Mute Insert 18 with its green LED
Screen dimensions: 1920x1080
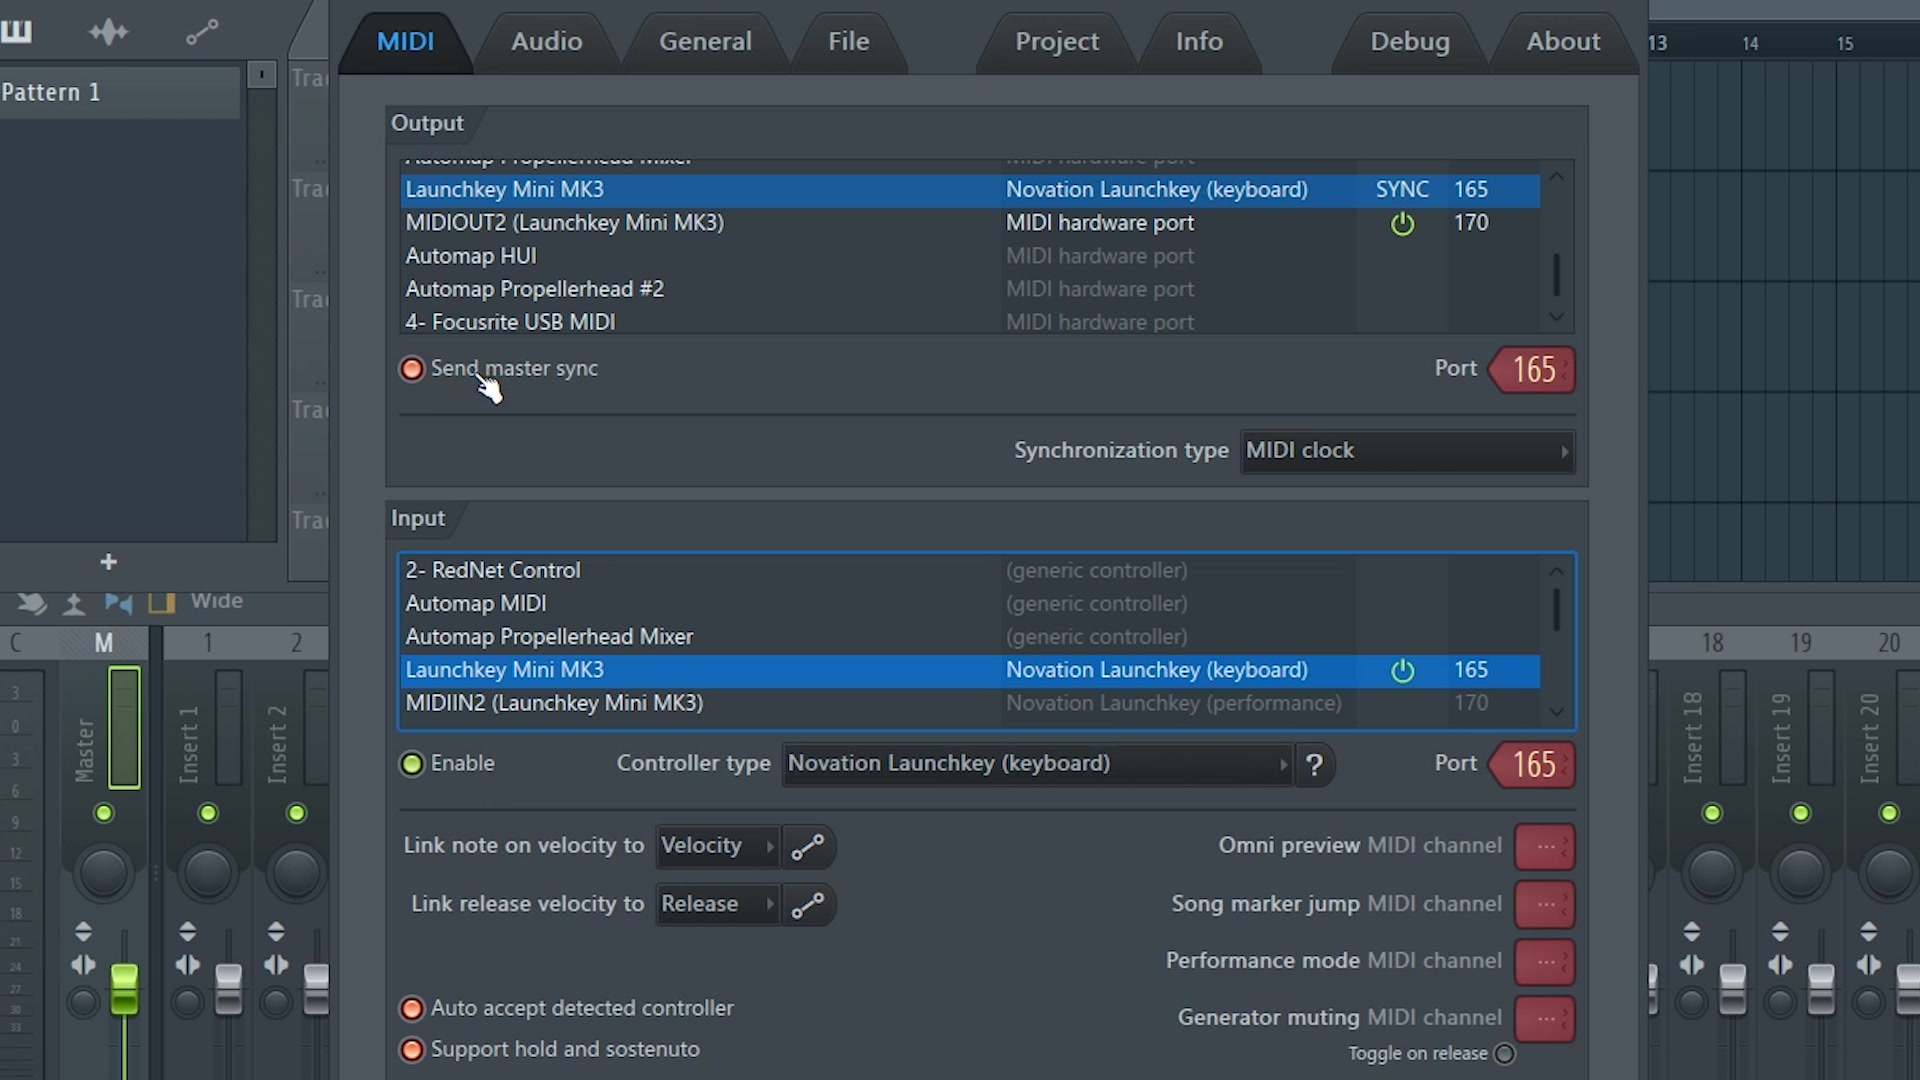coord(1712,813)
